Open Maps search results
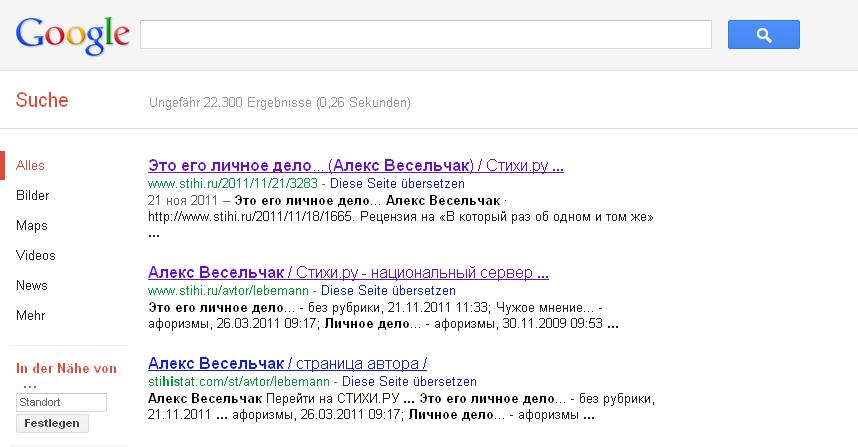 tap(32, 226)
